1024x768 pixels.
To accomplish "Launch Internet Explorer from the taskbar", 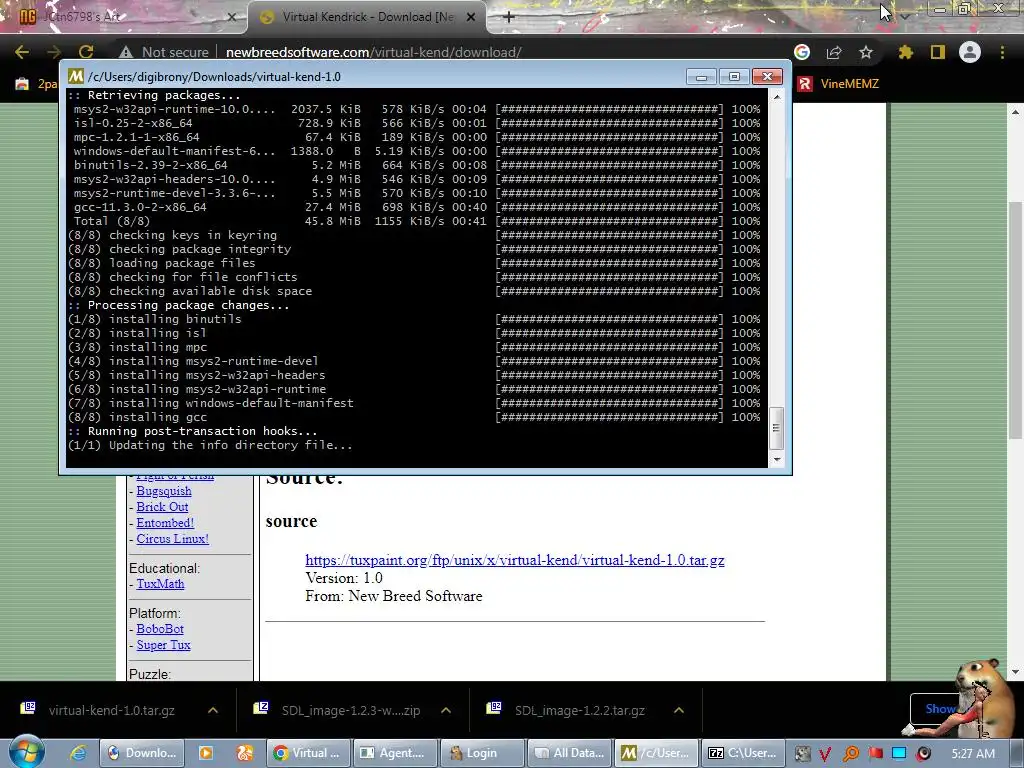I will 78,753.
